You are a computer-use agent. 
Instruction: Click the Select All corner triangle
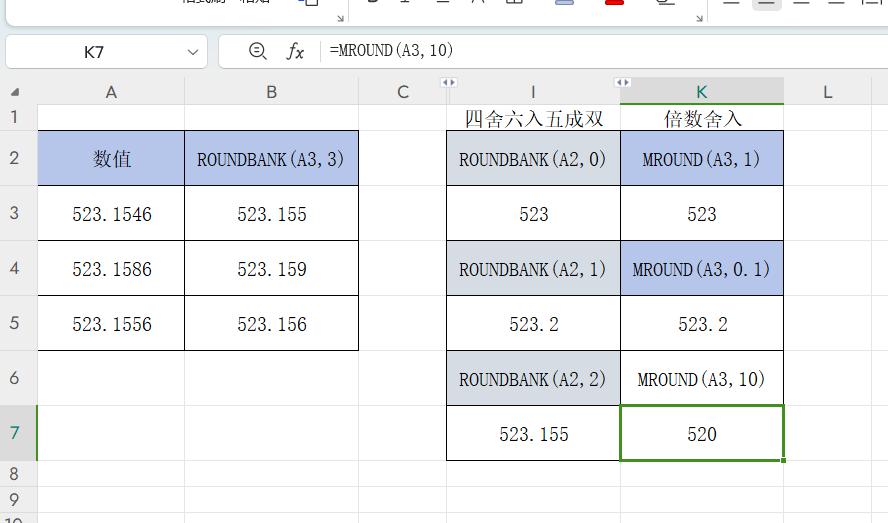15,92
